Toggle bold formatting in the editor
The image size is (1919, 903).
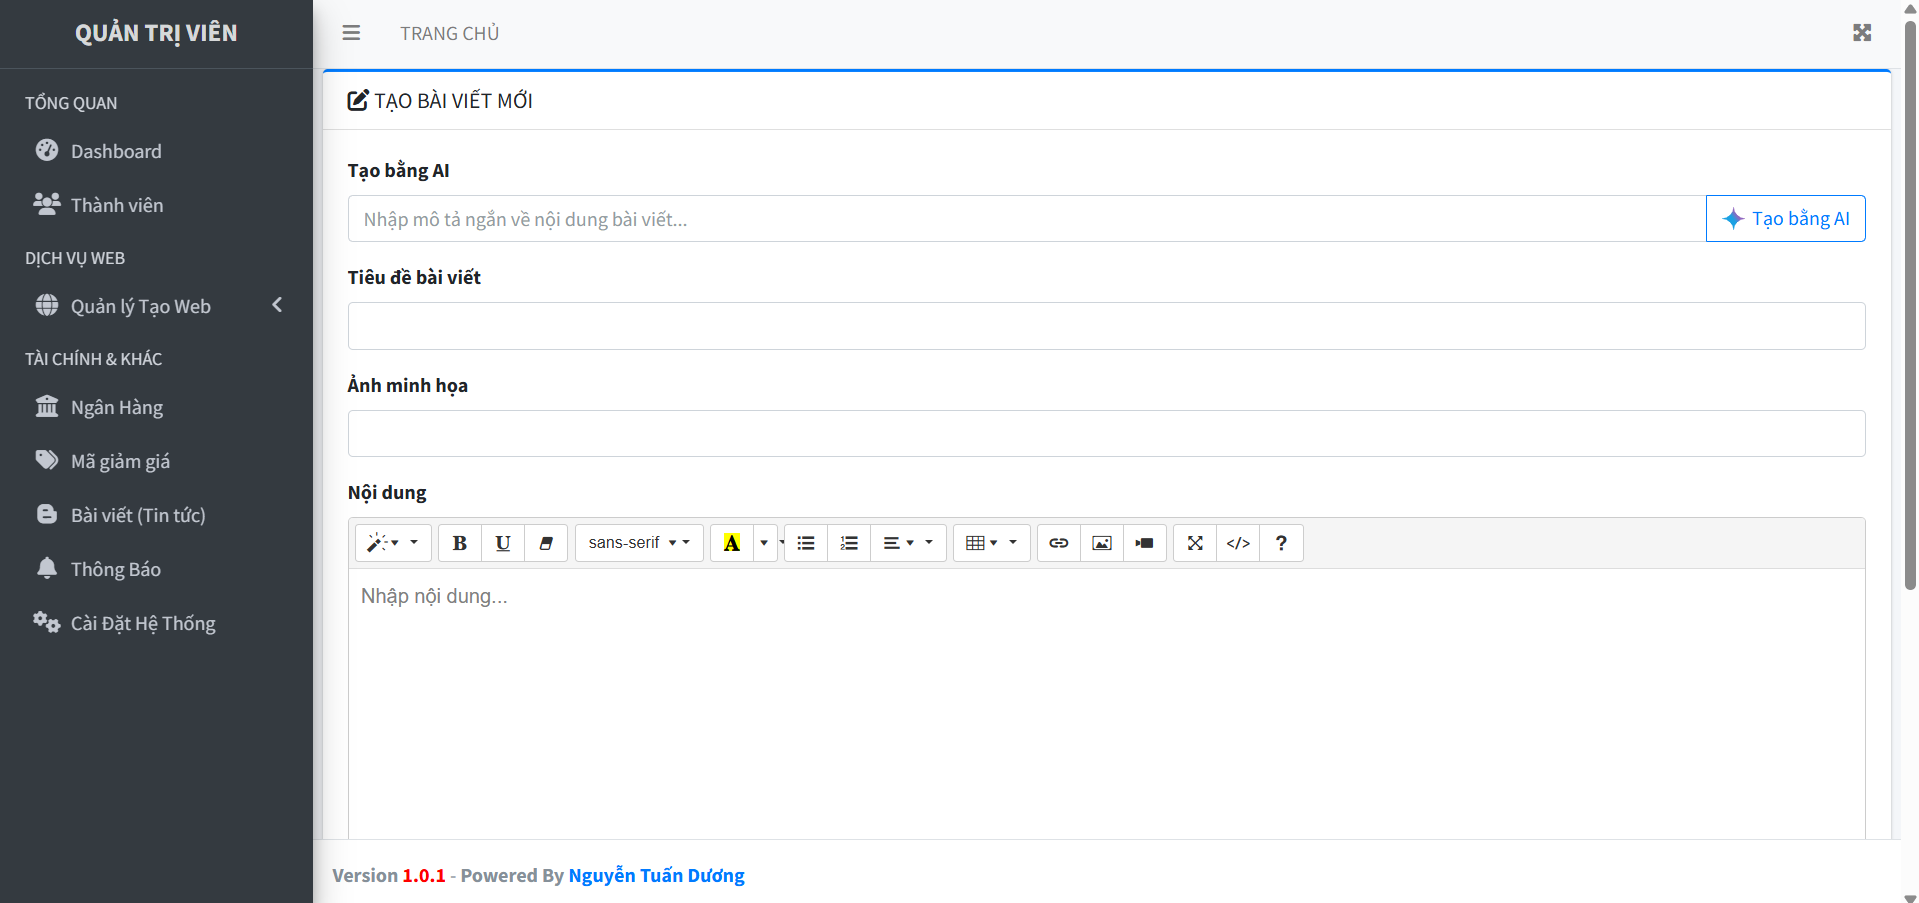[x=459, y=543]
